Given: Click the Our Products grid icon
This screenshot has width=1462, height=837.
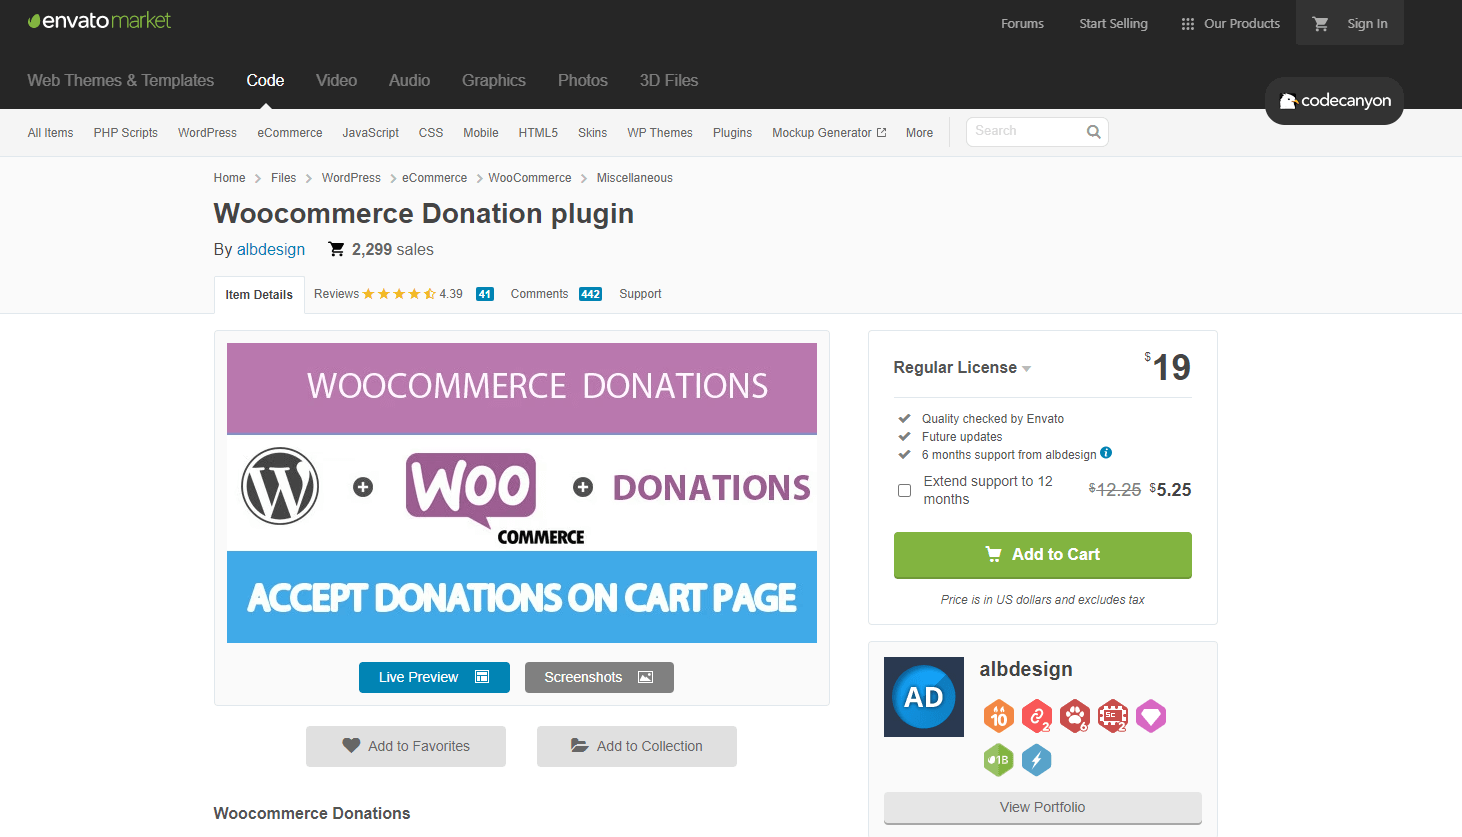Looking at the screenshot, I should click(x=1187, y=24).
